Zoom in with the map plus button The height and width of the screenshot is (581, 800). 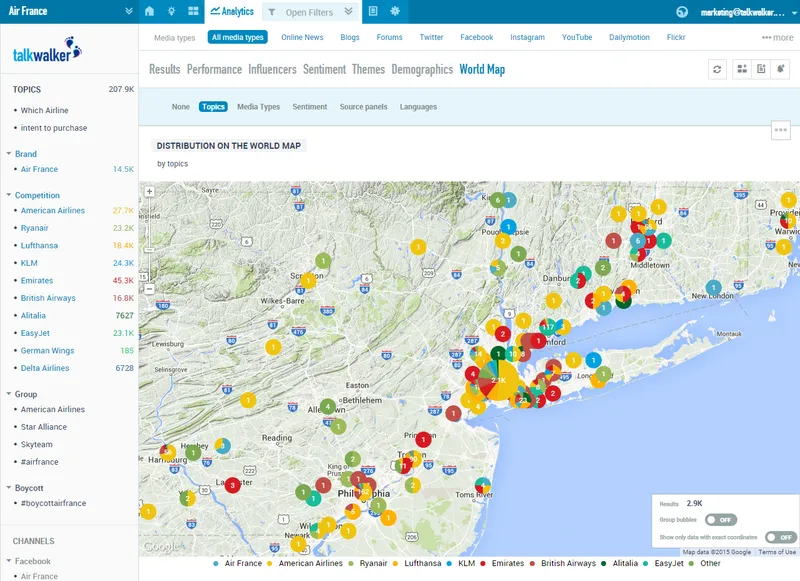[149, 192]
